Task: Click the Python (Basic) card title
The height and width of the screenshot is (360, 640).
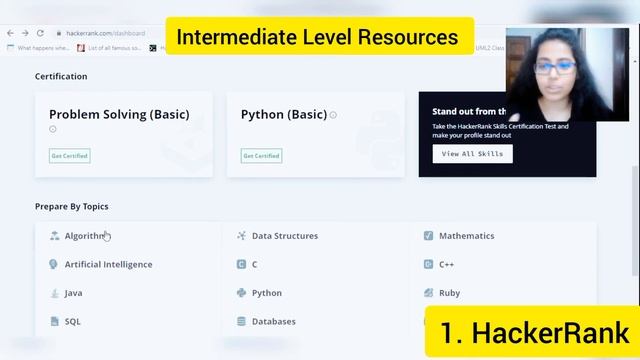Action: 284,114
